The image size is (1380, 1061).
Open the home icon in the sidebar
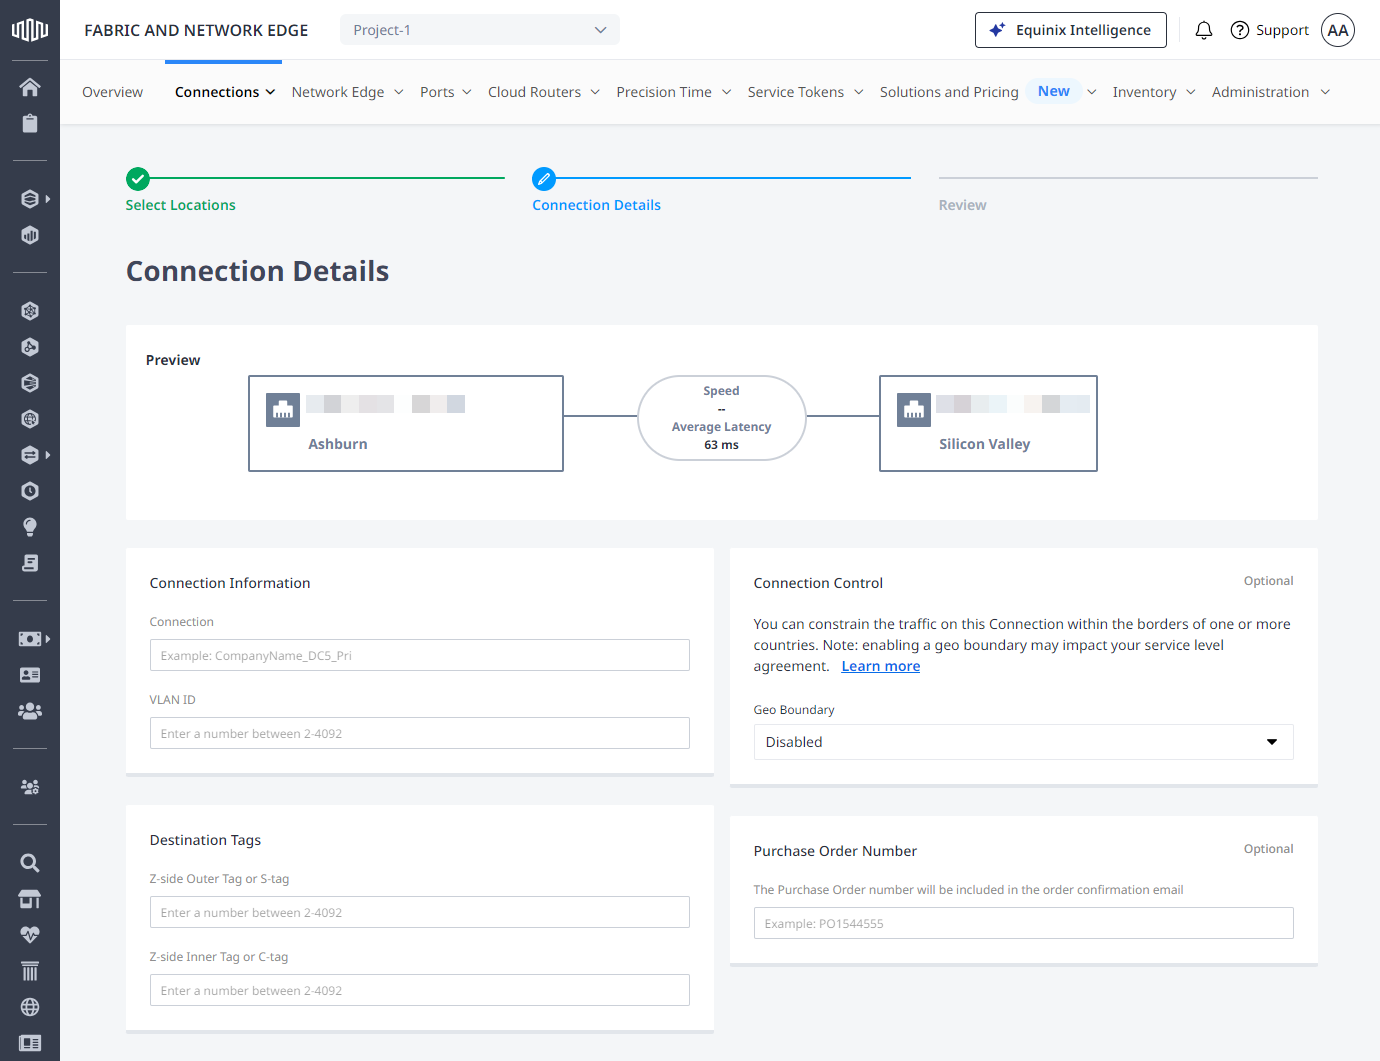(30, 87)
